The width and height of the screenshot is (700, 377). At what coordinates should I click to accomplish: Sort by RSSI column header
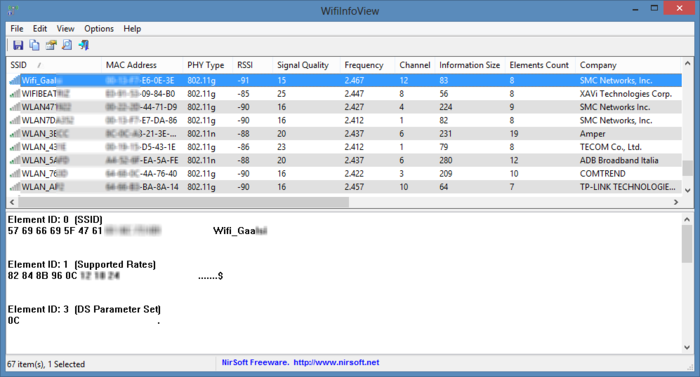click(253, 65)
